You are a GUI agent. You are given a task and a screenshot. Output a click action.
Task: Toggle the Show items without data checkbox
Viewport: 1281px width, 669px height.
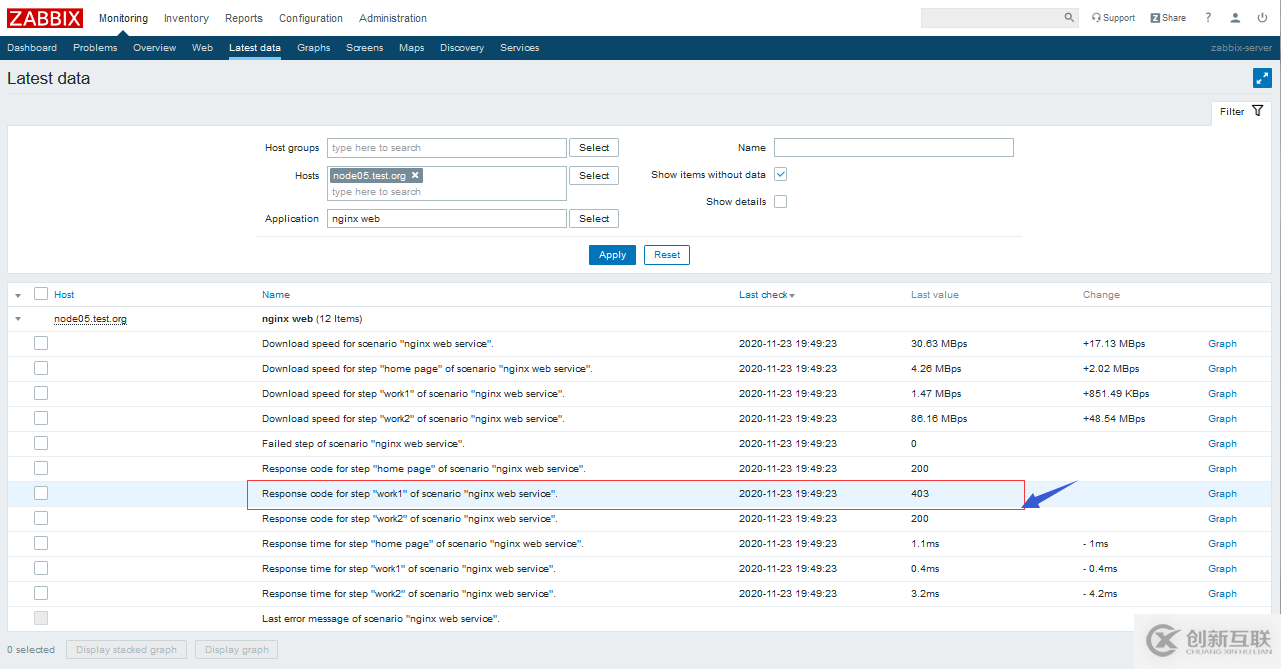781,174
